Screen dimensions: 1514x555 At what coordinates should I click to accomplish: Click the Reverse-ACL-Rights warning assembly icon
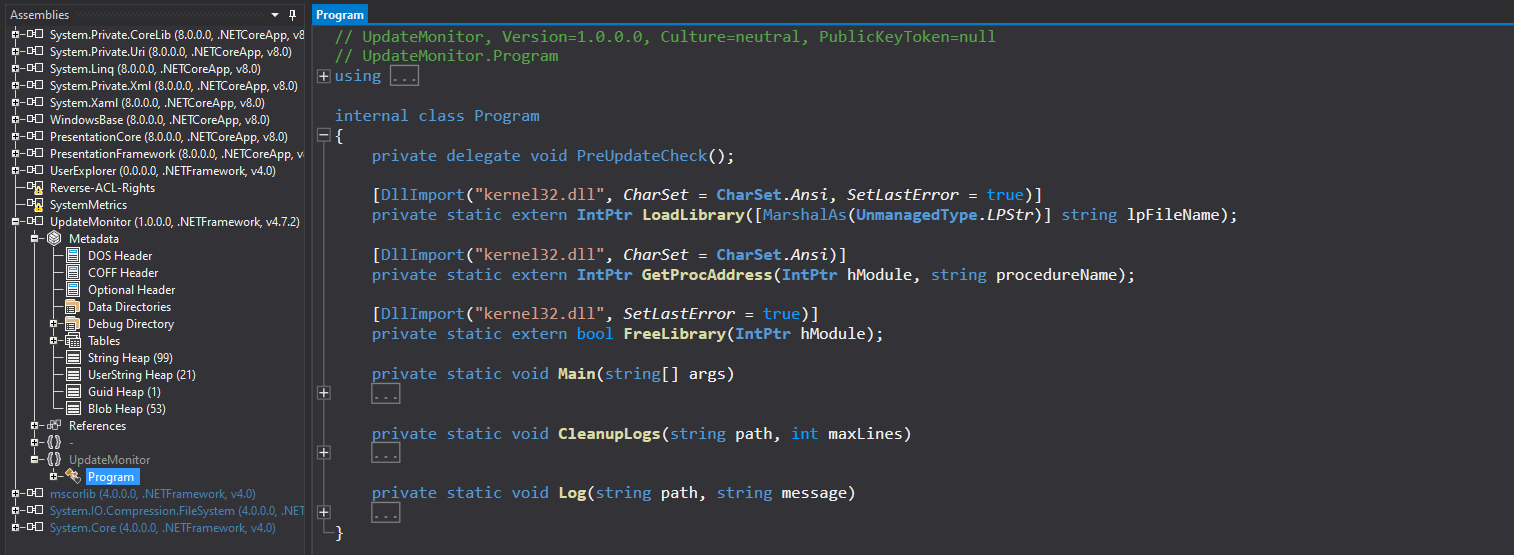point(36,188)
